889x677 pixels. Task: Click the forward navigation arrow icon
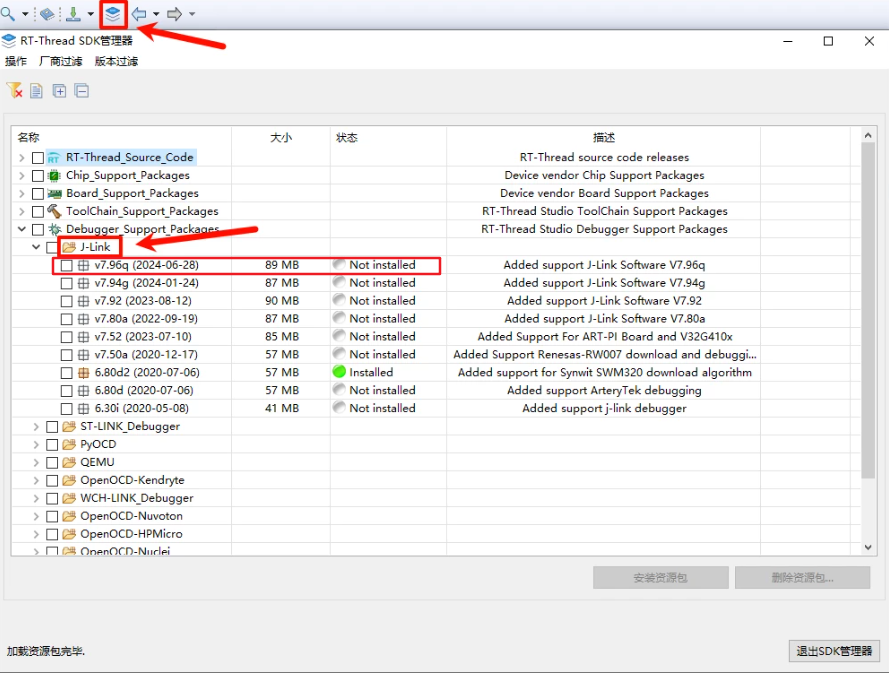coord(175,14)
